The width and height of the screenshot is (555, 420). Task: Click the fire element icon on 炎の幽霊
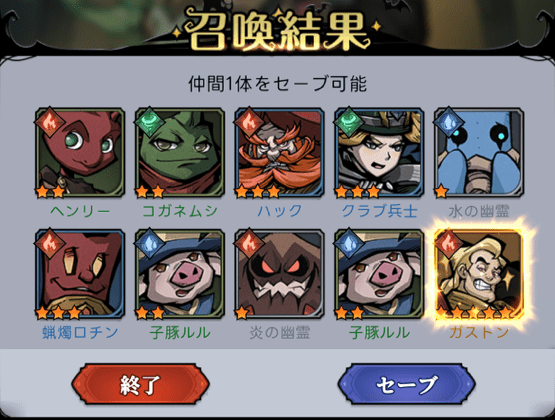250,244
